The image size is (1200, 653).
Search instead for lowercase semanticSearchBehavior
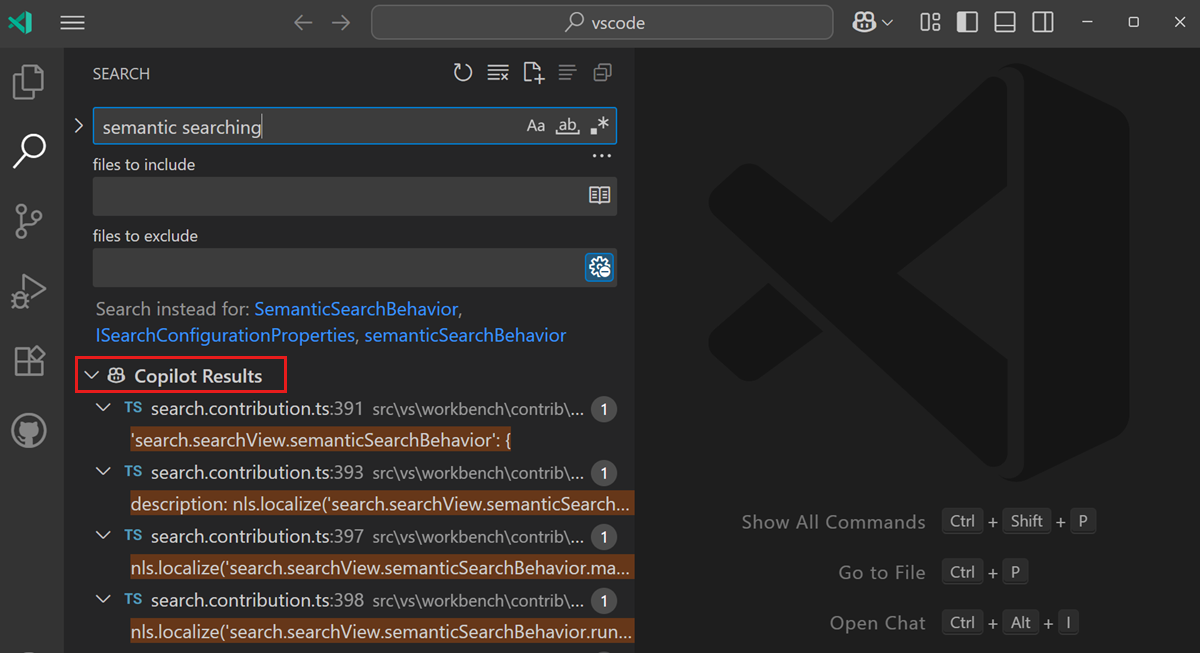pyautogui.click(x=465, y=335)
